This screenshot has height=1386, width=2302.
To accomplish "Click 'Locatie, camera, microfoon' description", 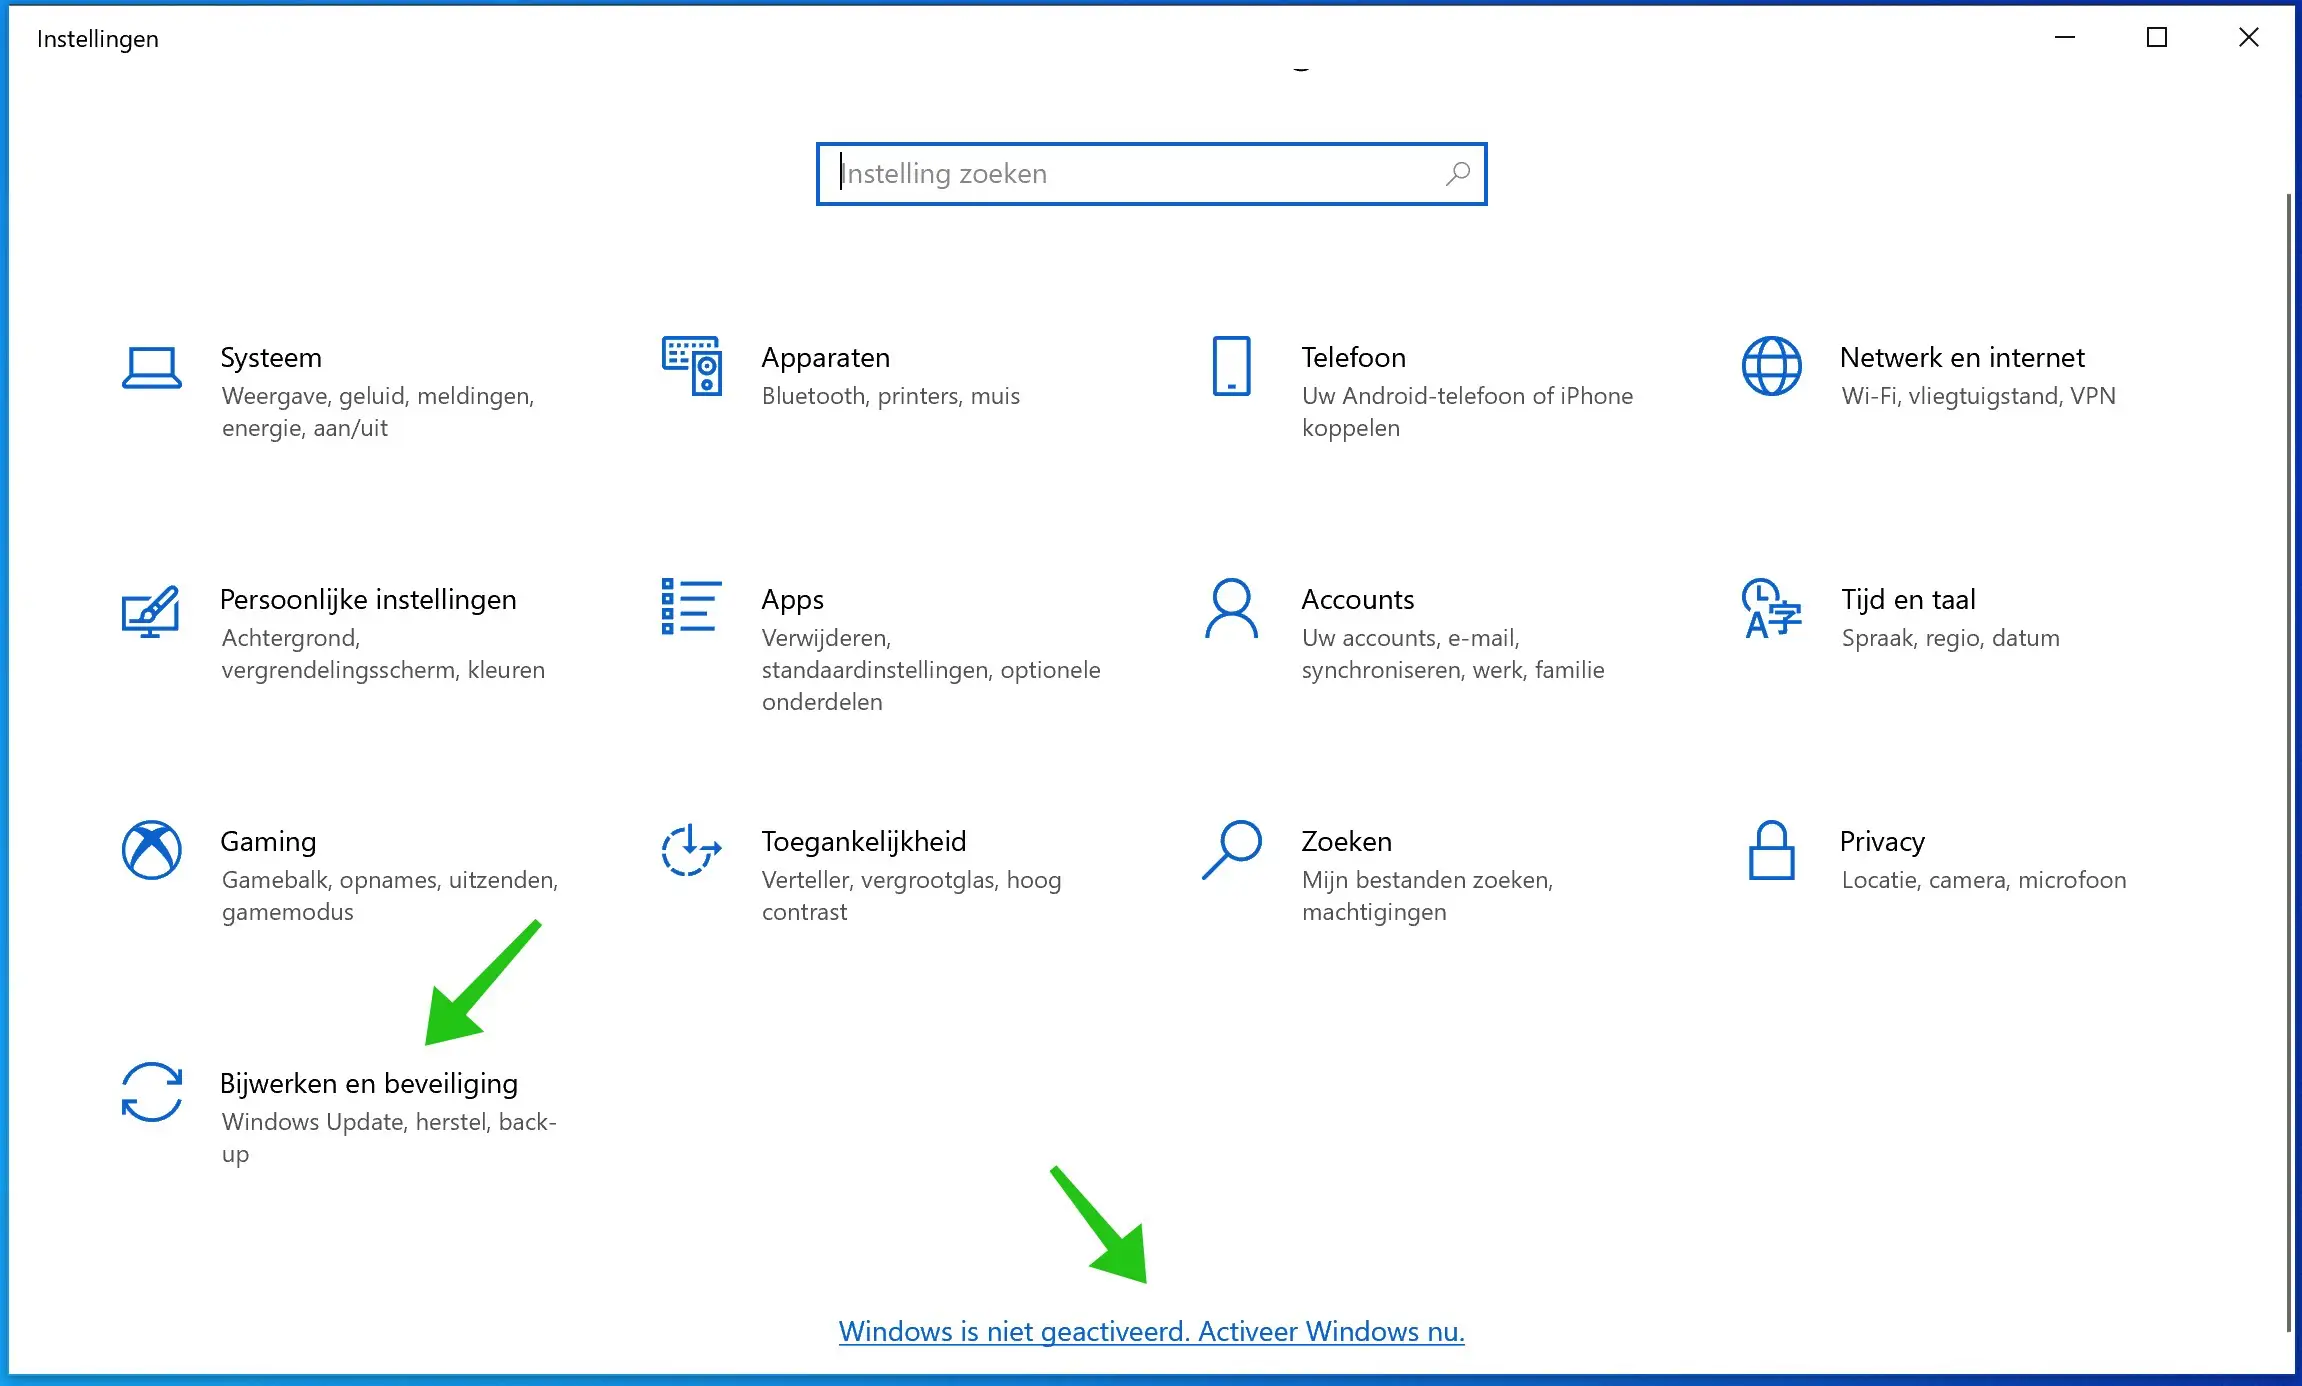I will (x=1984, y=880).
